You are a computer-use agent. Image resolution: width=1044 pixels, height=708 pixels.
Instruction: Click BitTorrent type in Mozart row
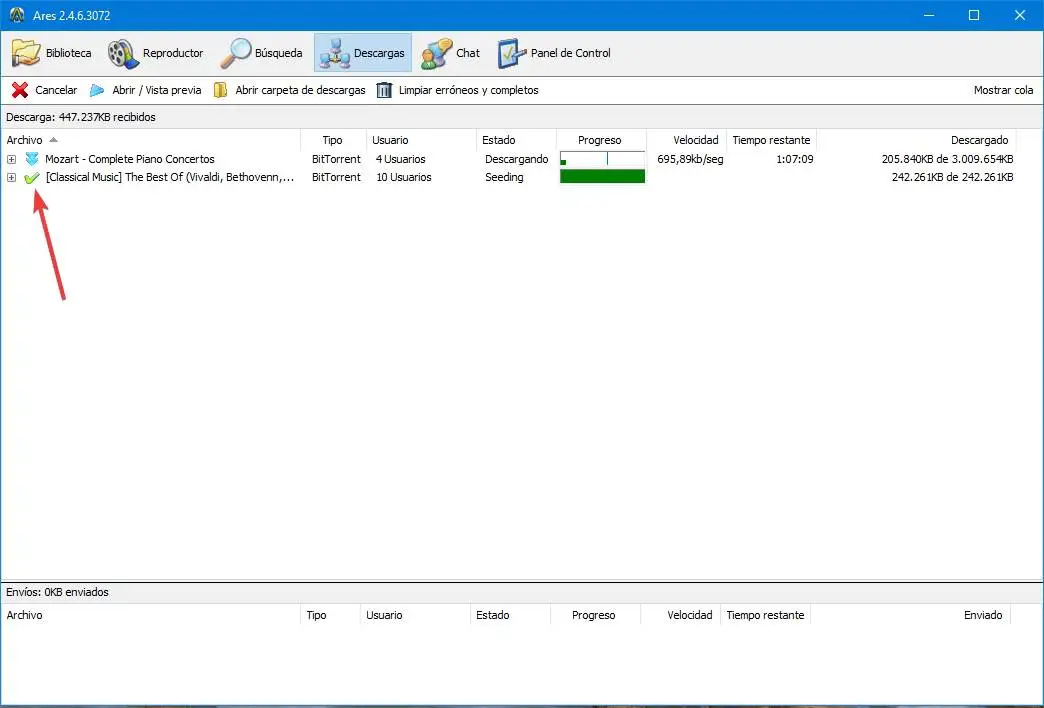pyautogui.click(x=336, y=159)
